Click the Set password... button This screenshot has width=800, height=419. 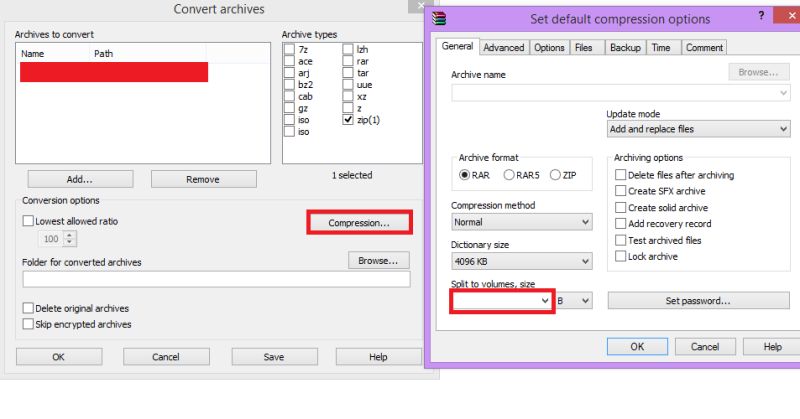[x=698, y=301]
